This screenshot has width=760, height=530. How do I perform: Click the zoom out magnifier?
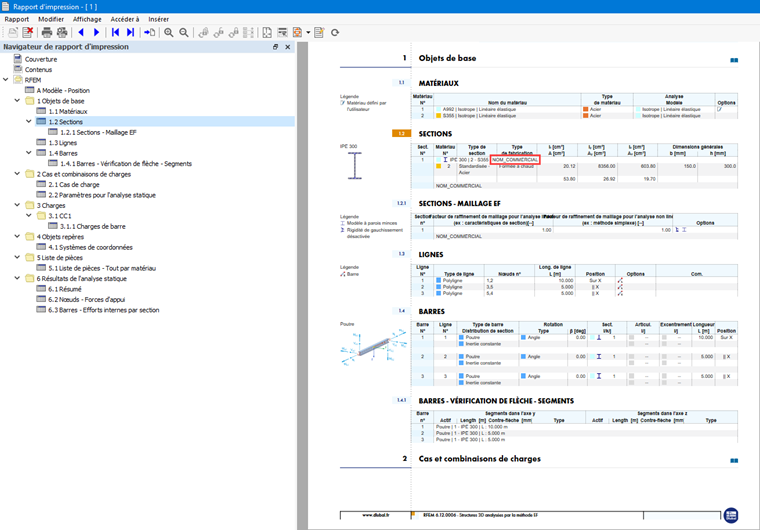click(x=184, y=32)
